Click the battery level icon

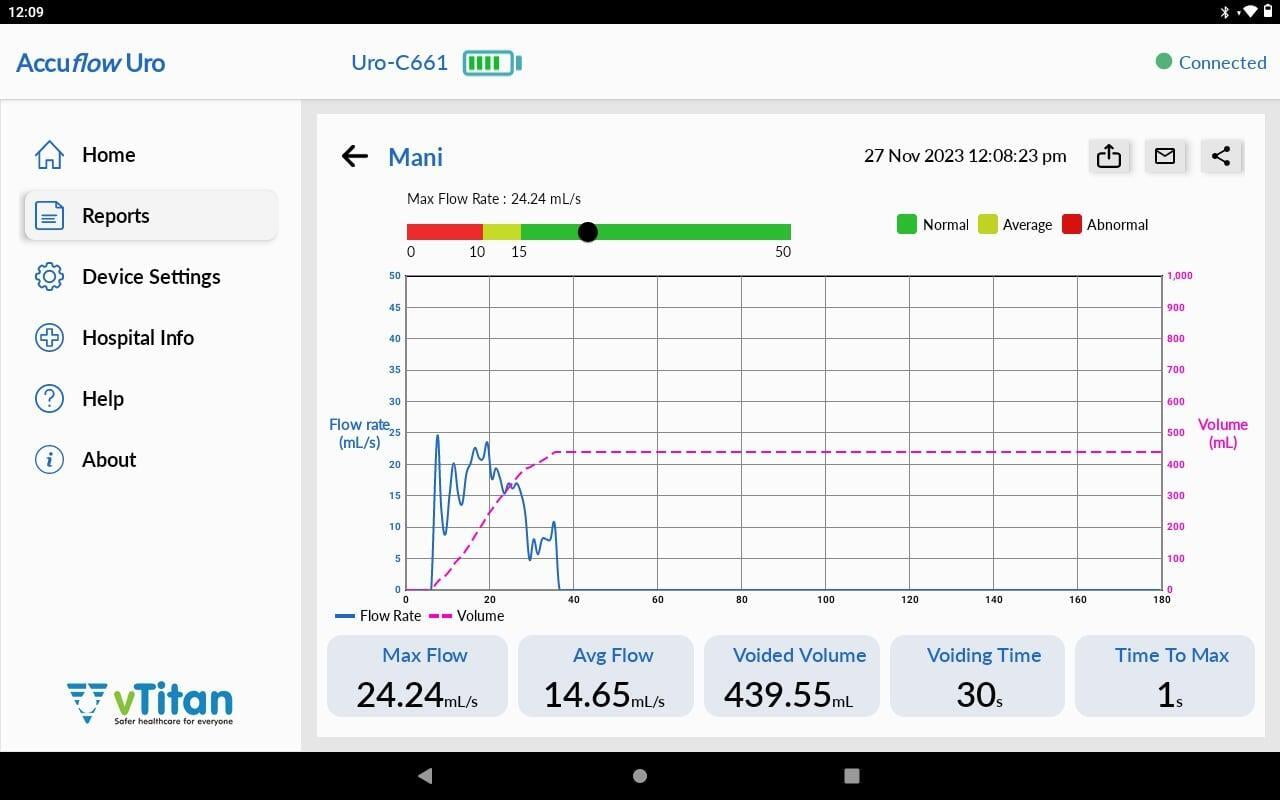[492, 63]
